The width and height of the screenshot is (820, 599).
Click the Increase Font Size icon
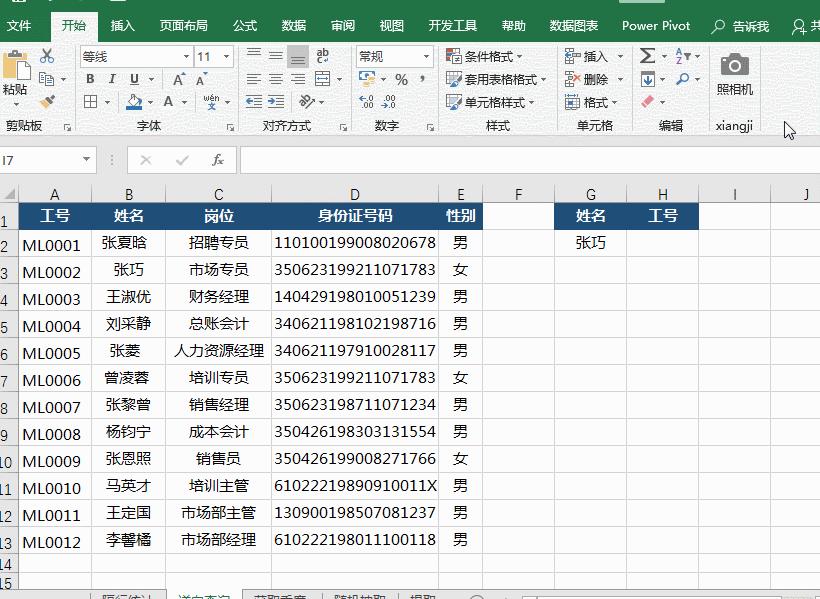coord(178,78)
